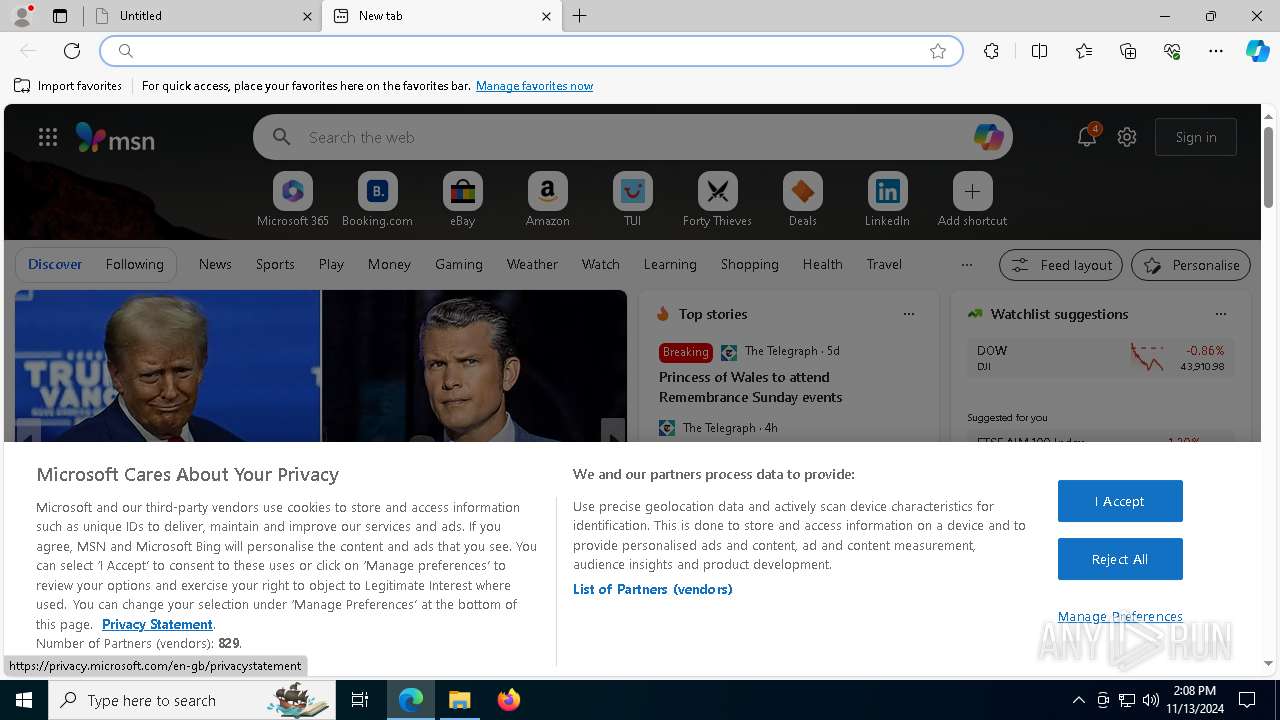Open Top stories card options
This screenshot has height=720, width=1280.
point(909,314)
